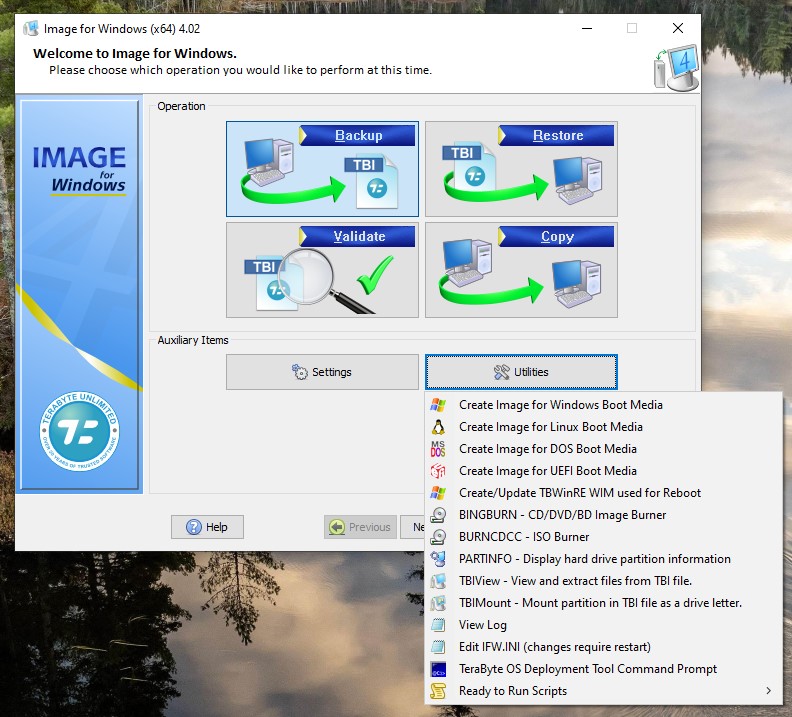Expand the Ready to Run Scripts submenu arrow
This screenshot has width=792, height=717.
(768, 691)
